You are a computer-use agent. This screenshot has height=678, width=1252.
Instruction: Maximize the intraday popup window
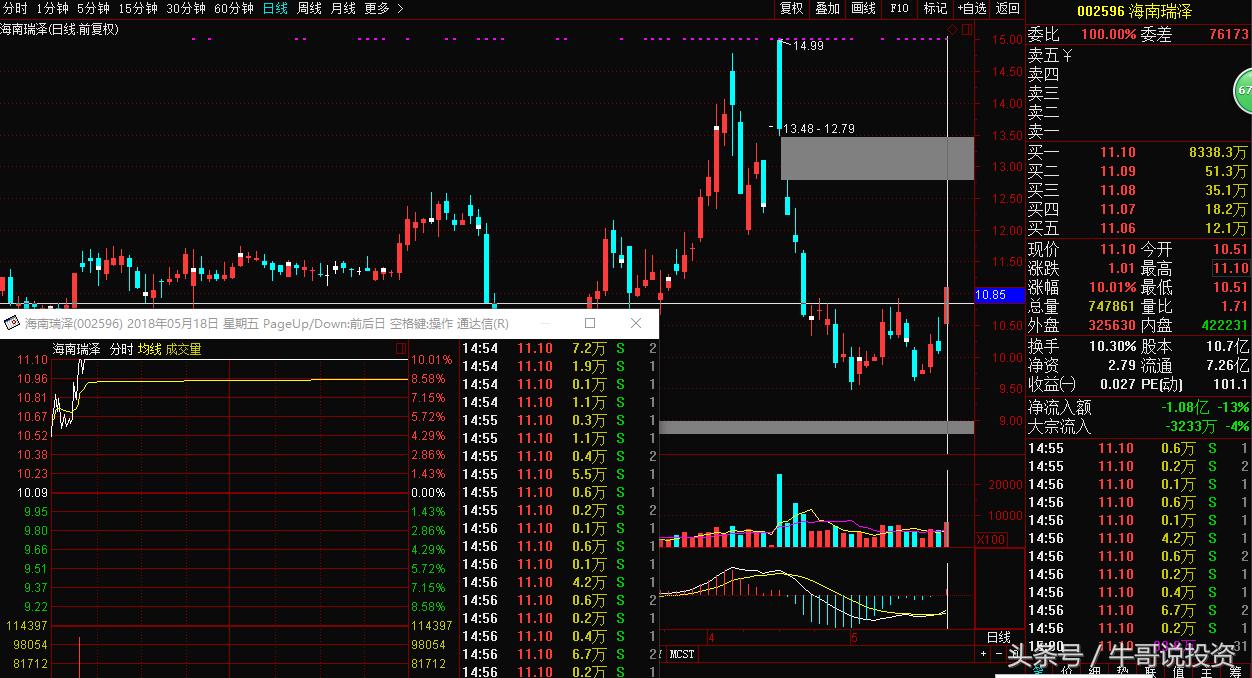tap(590, 323)
